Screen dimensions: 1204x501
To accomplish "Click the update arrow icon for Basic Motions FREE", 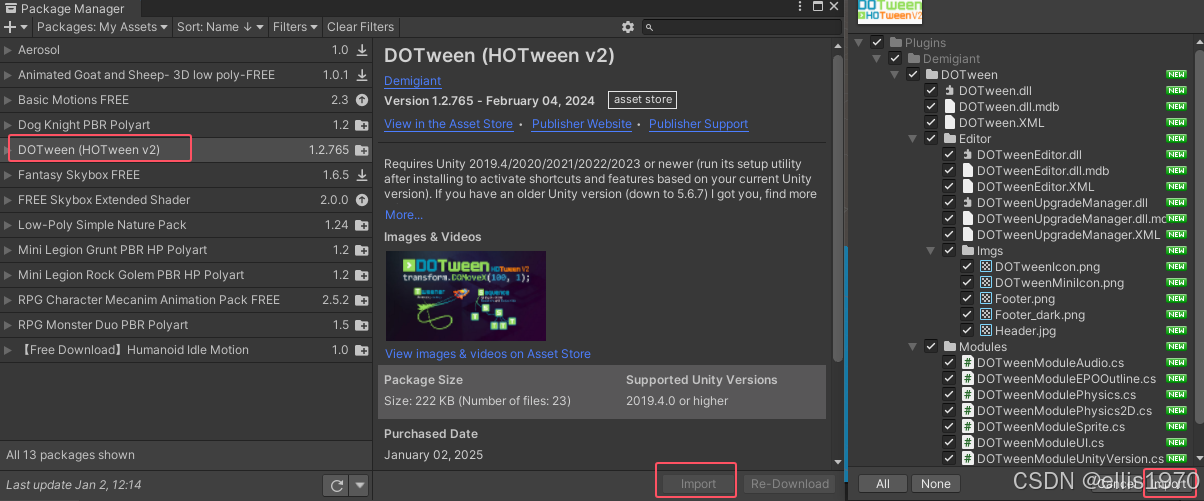I will [x=362, y=100].
